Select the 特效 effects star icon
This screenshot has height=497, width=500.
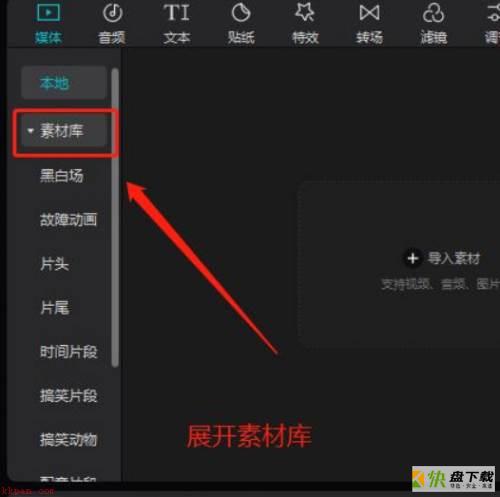[305, 12]
